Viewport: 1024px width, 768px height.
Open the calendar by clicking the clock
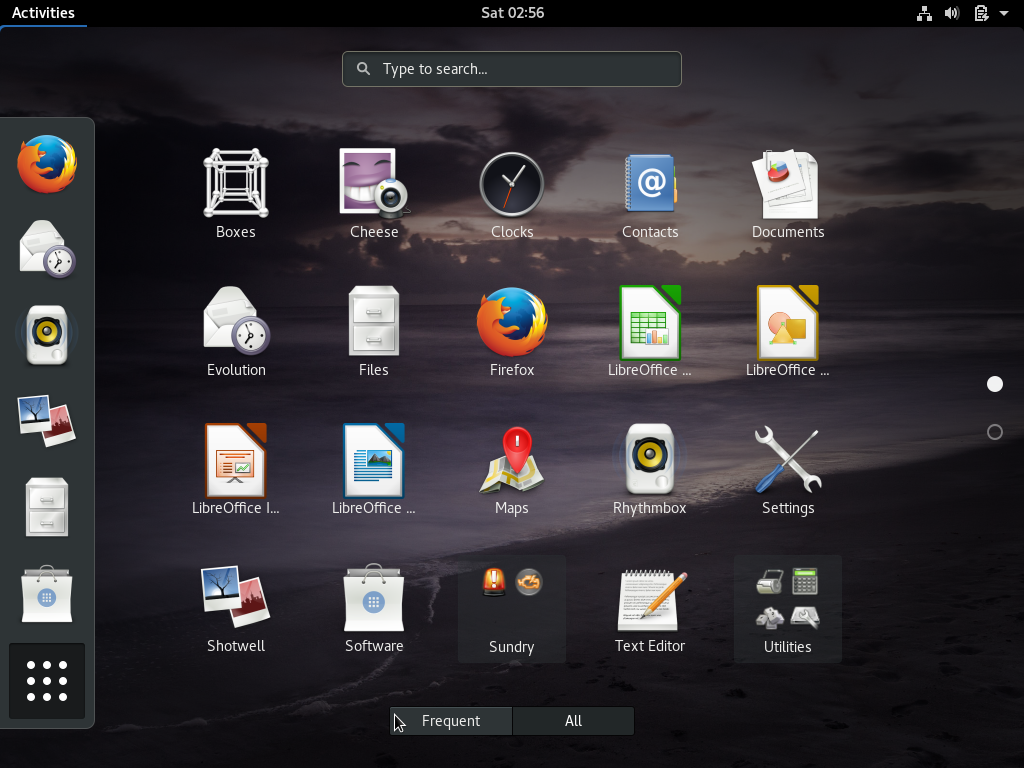click(512, 13)
